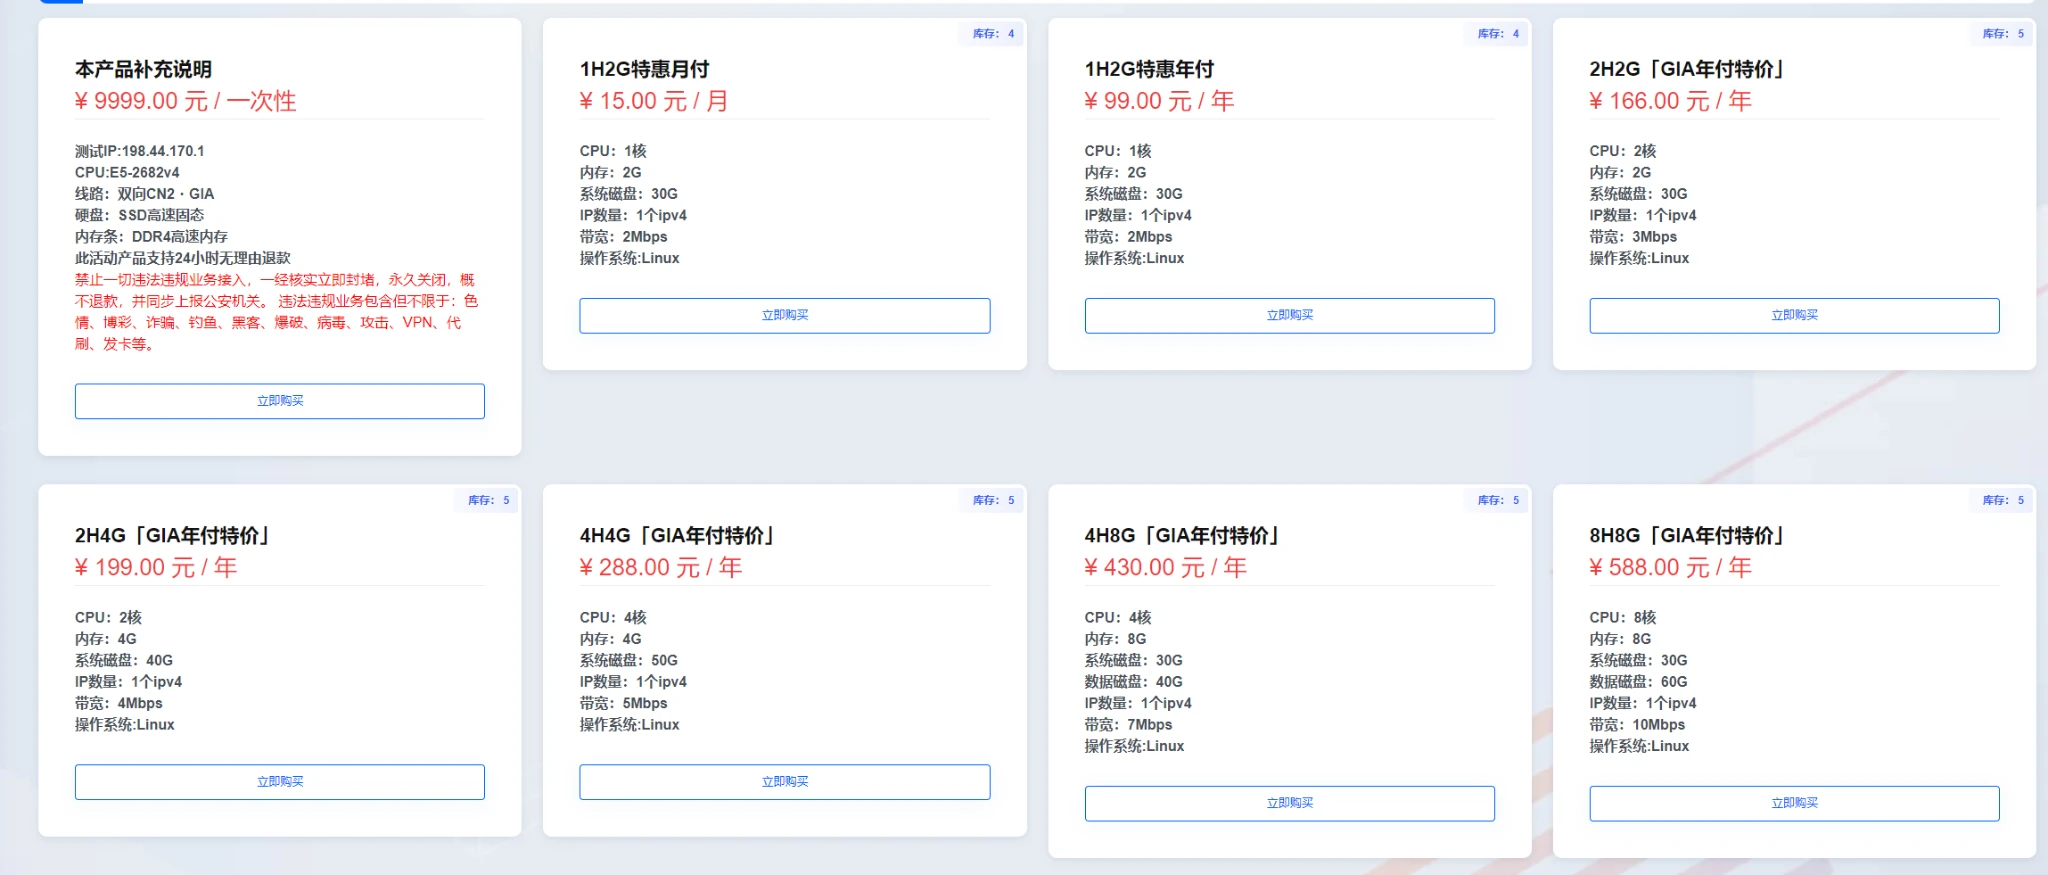2048x875 pixels.
Task: Click the 库存 badge on 8H8G card
Action: coord(2003,500)
